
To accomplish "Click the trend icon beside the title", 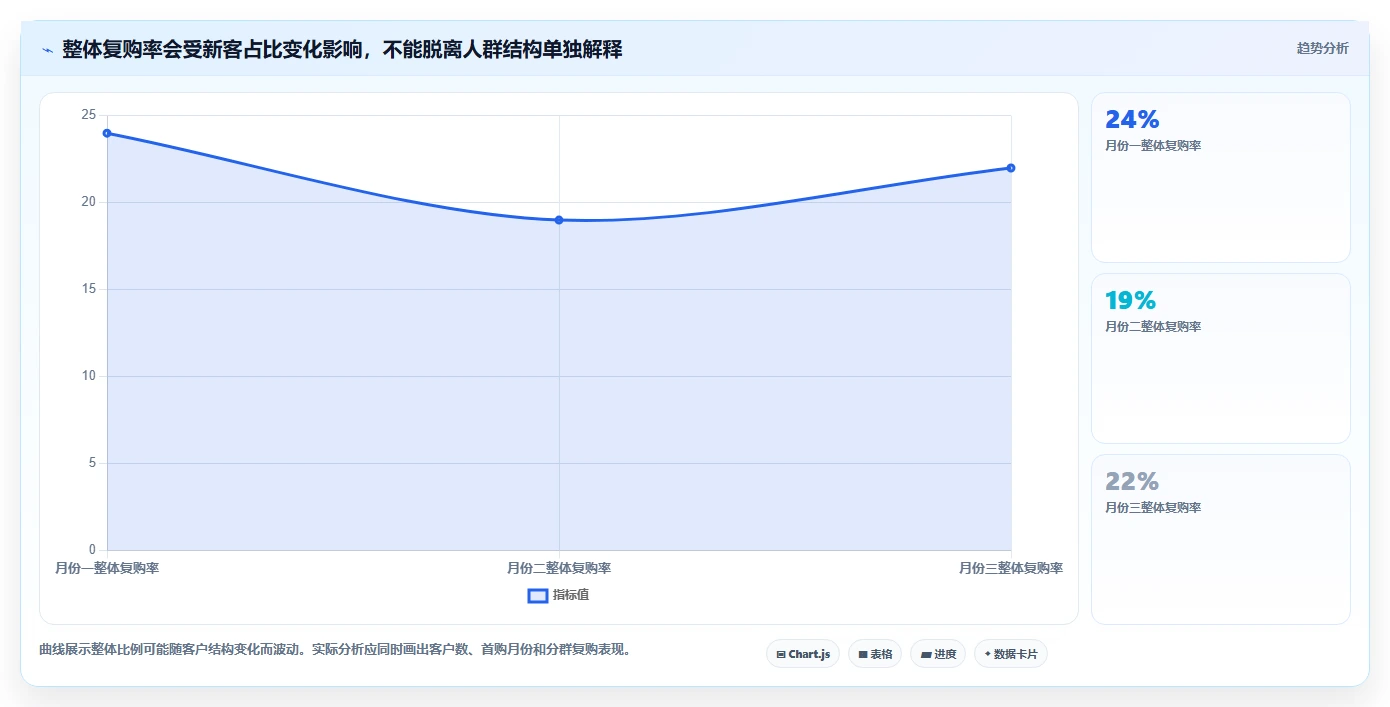I will pos(47,49).
